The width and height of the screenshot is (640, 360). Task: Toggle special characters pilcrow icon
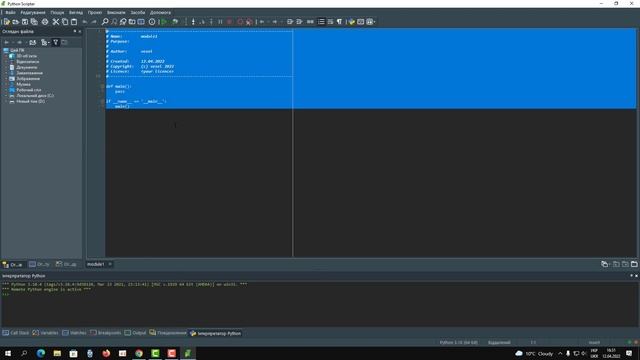[x=340, y=22]
